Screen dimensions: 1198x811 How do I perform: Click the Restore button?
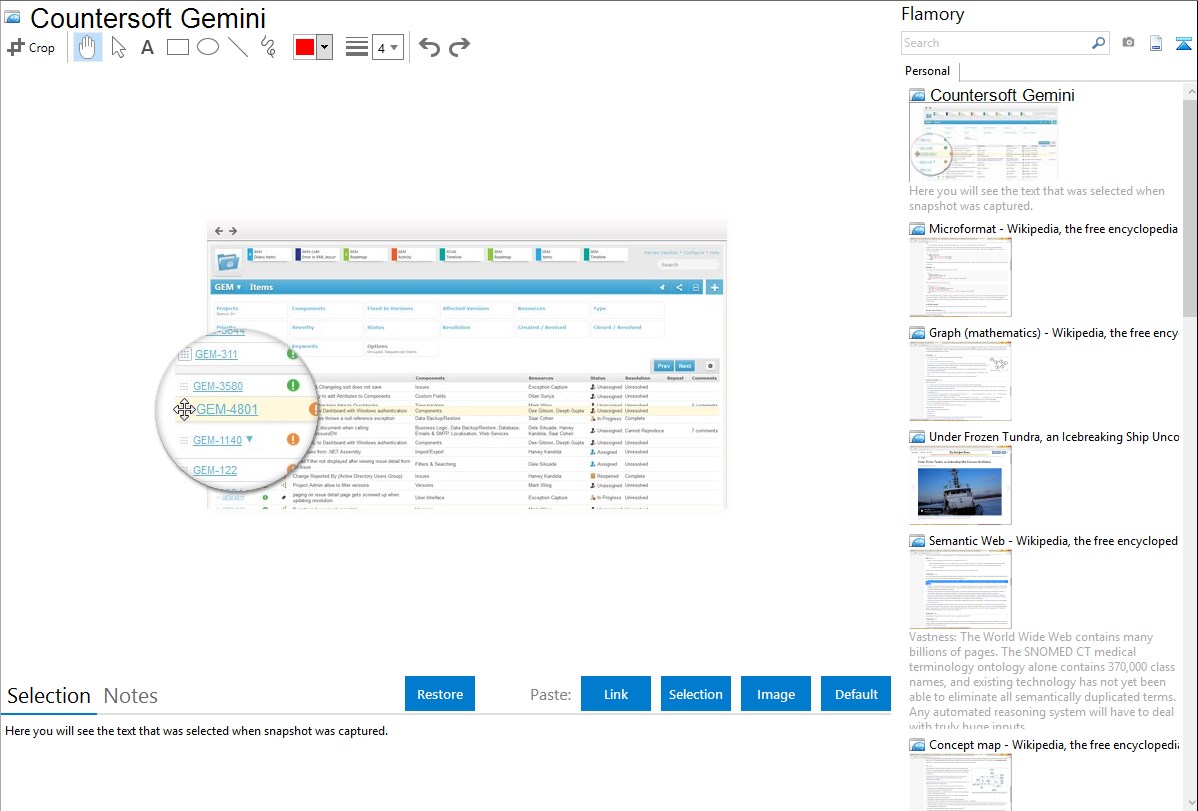click(x=440, y=694)
